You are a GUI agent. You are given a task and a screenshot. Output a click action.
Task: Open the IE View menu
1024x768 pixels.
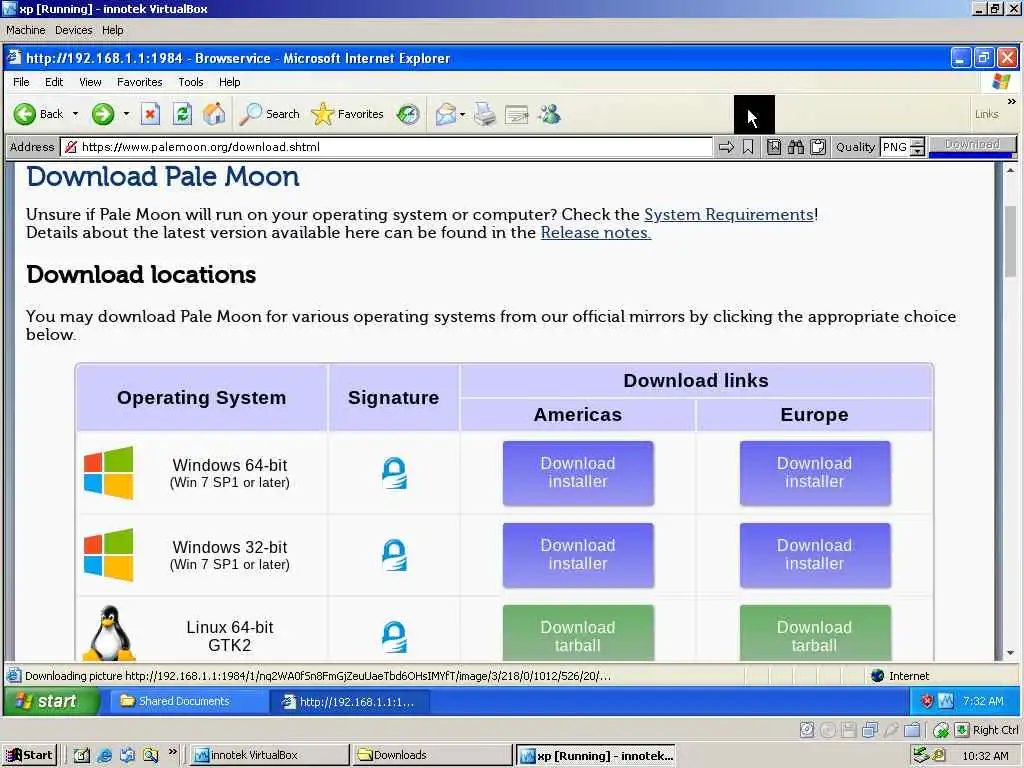(x=90, y=82)
